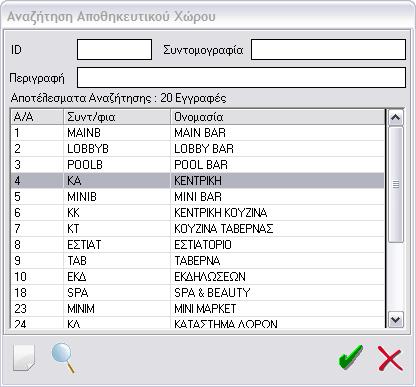This screenshot has height=387, width=416.
Task: Select the POOL BAR row
Action: pyautogui.click(x=197, y=165)
